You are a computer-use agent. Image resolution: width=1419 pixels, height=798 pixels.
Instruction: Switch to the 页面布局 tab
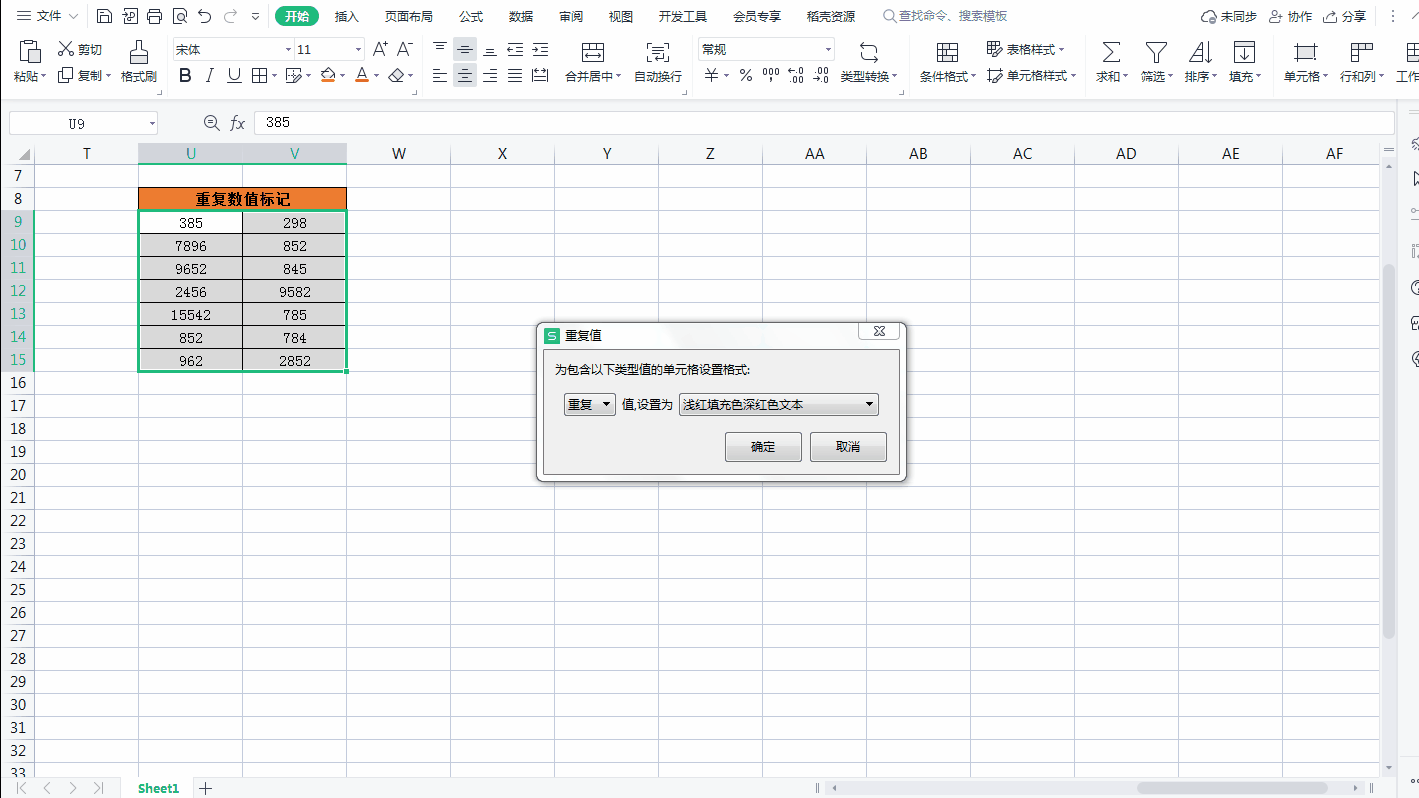pos(409,16)
